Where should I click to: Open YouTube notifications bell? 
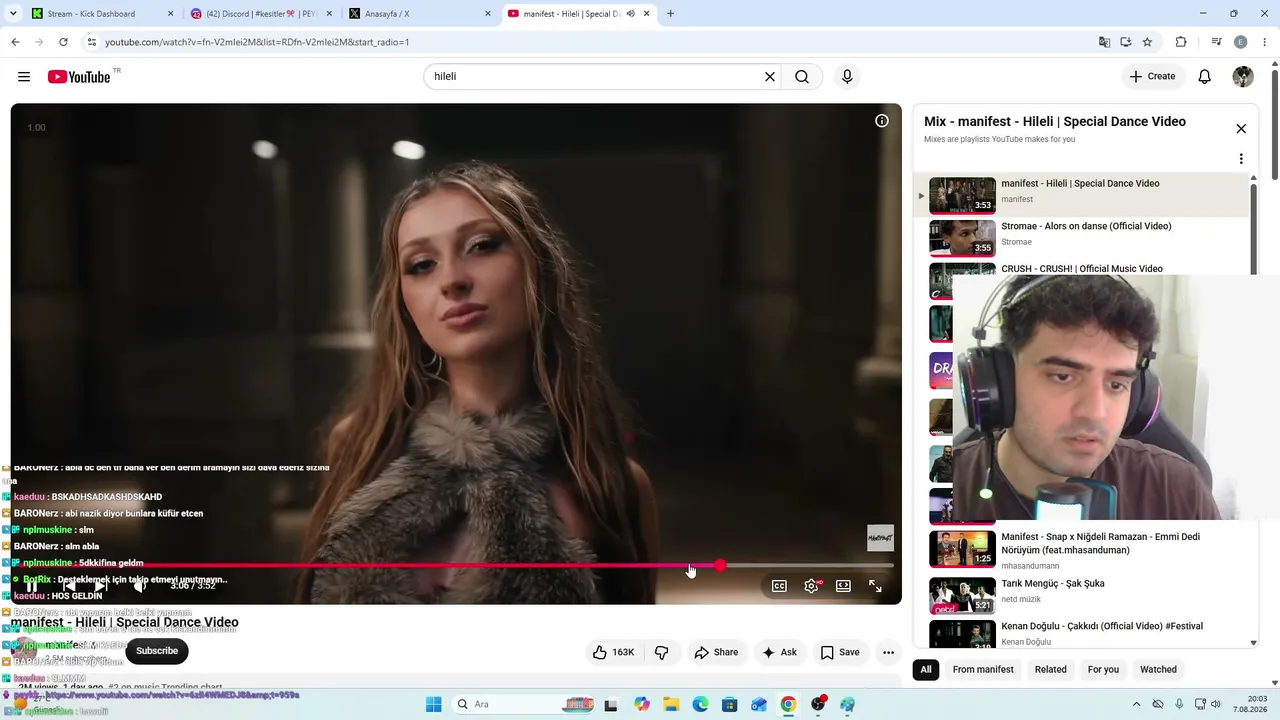click(1205, 77)
